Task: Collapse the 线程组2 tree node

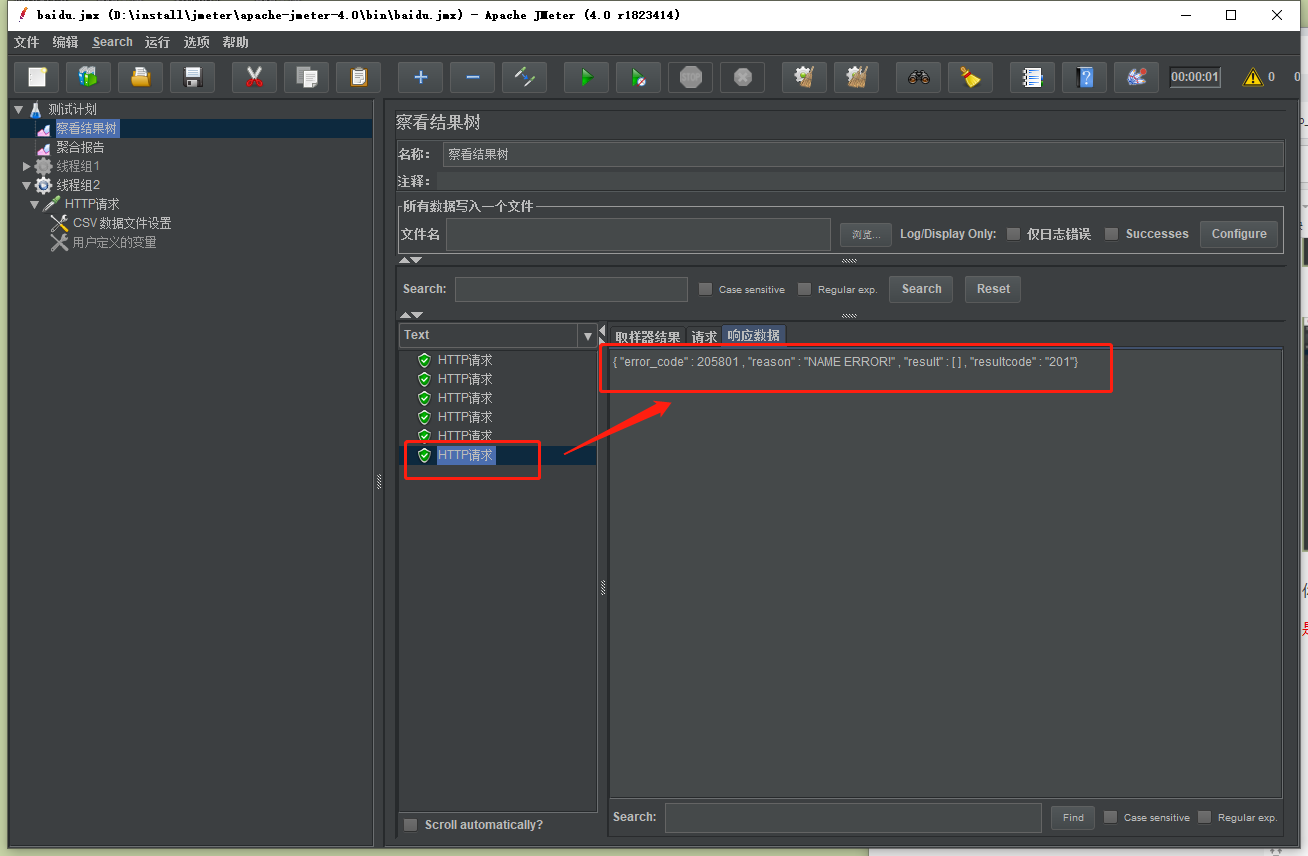Action: (27, 185)
